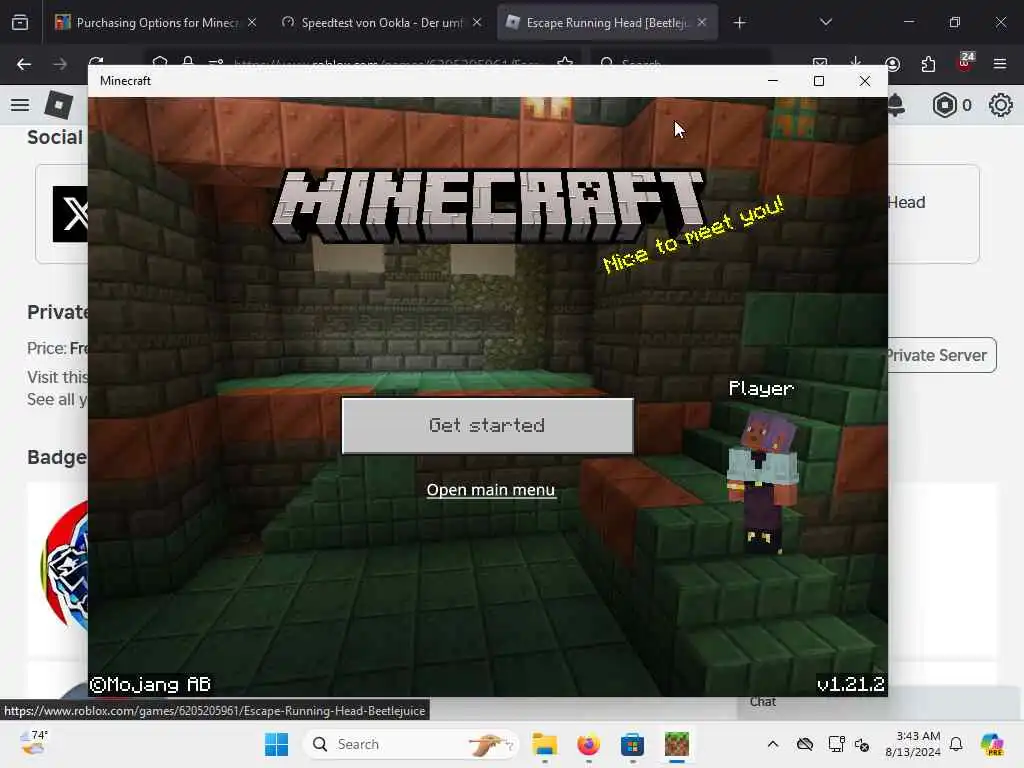The height and width of the screenshot is (768, 1024).
Task: Click the Private Server button on Roblox
Action: [941, 355]
